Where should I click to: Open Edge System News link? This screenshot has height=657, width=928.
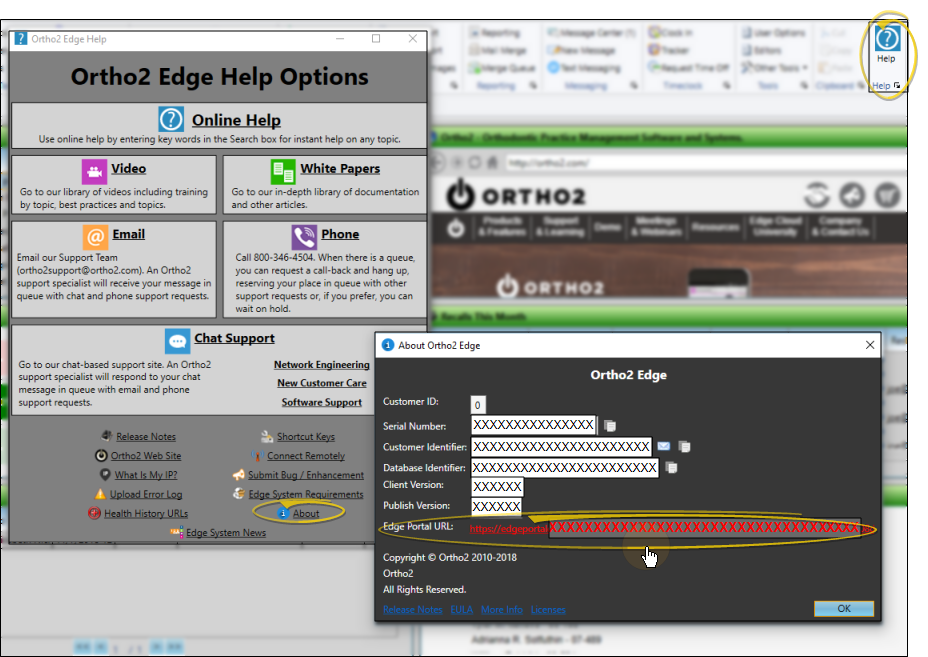[x=226, y=533]
